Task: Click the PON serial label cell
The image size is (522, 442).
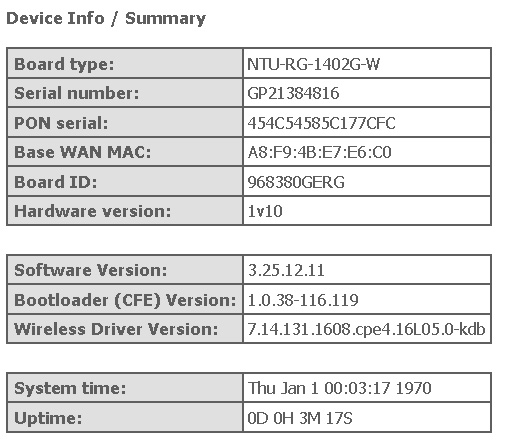Action: pyautogui.click(x=125, y=123)
